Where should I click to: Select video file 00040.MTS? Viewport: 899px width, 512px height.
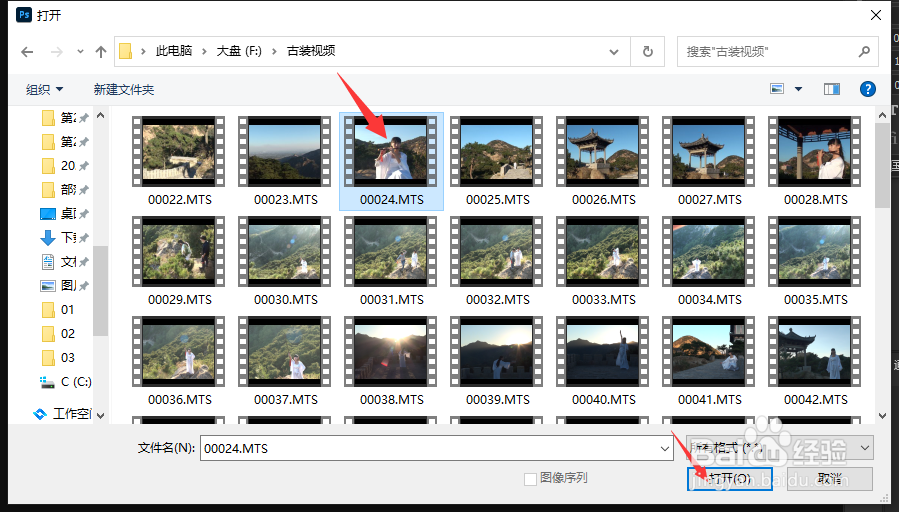pos(604,361)
